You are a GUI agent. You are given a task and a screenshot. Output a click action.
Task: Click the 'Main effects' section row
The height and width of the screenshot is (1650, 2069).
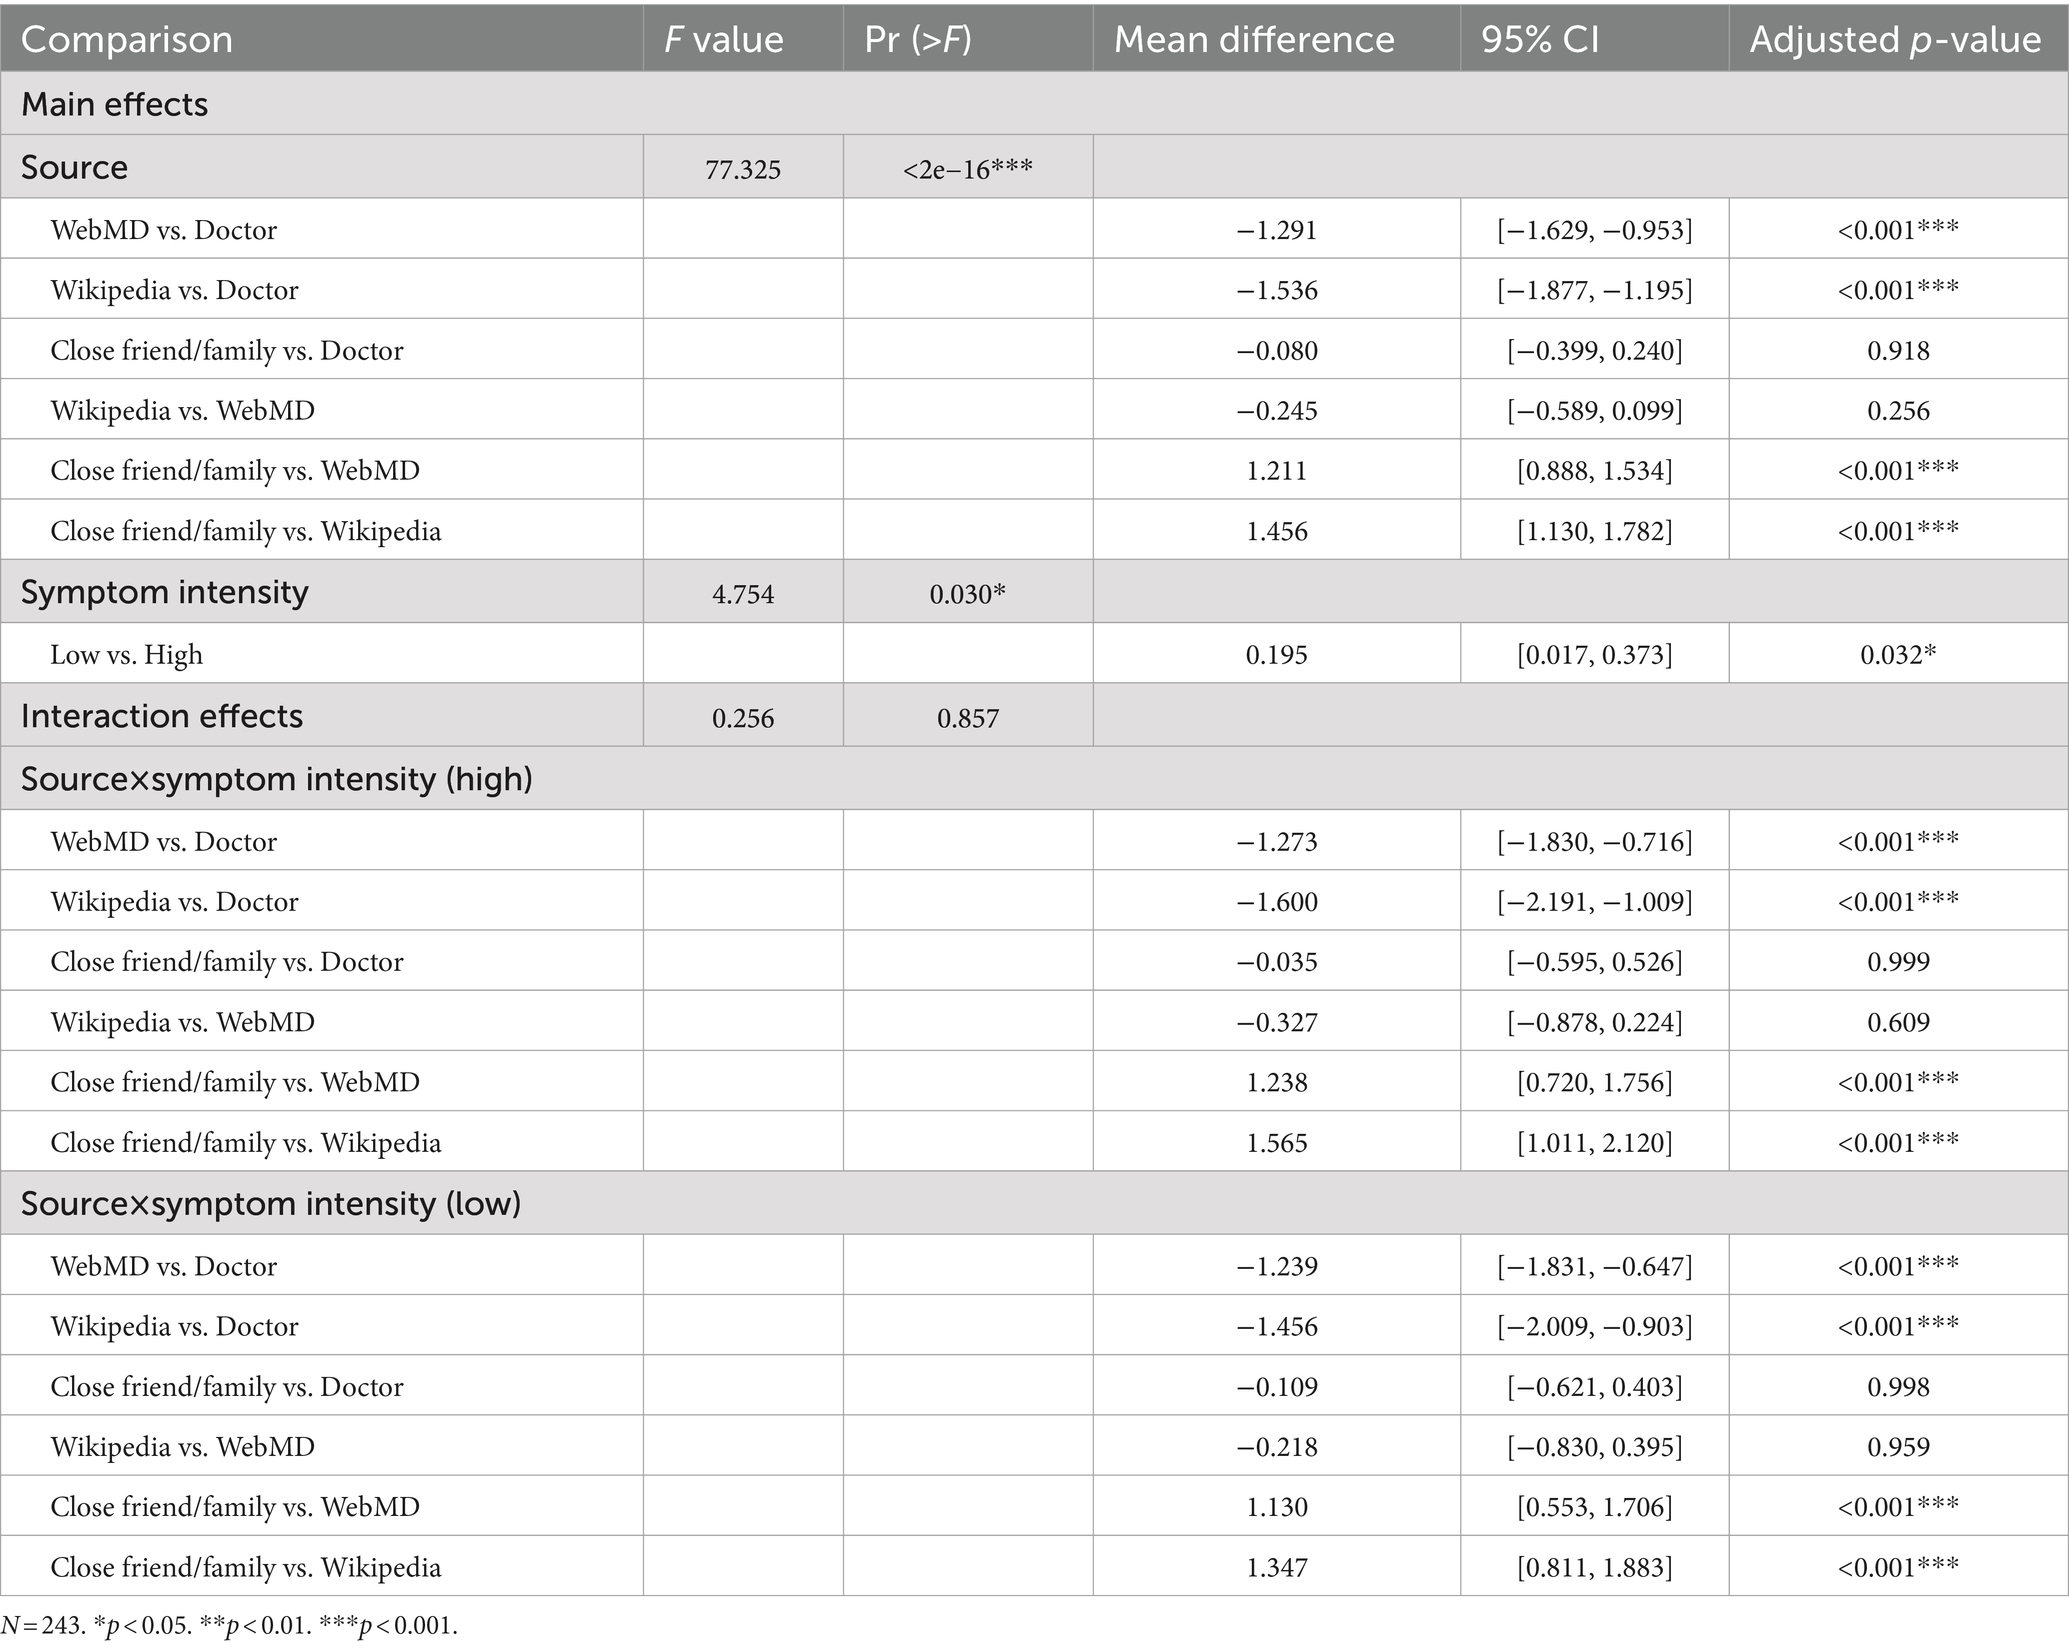(x=1034, y=104)
